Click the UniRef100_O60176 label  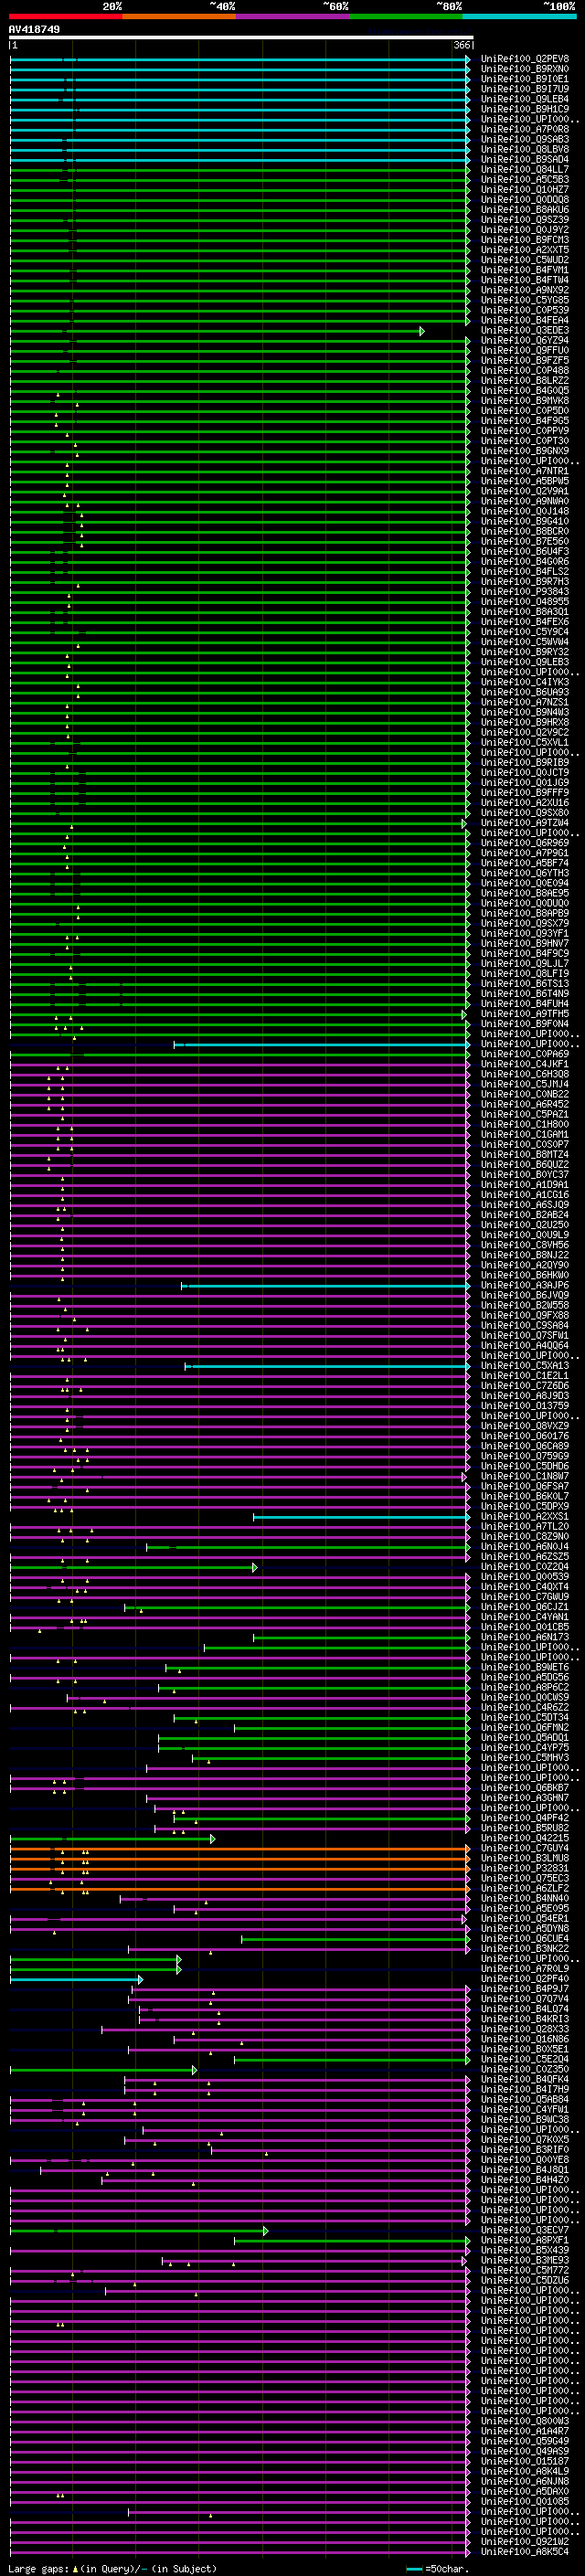(x=525, y=1436)
